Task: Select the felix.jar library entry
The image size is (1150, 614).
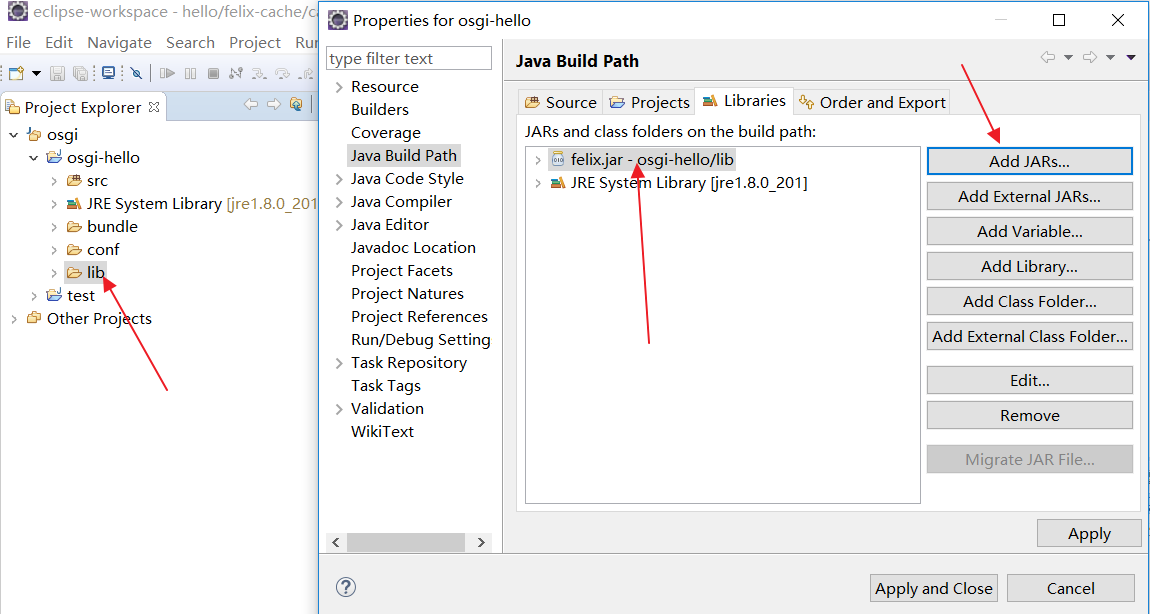Action: click(x=652, y=159)
